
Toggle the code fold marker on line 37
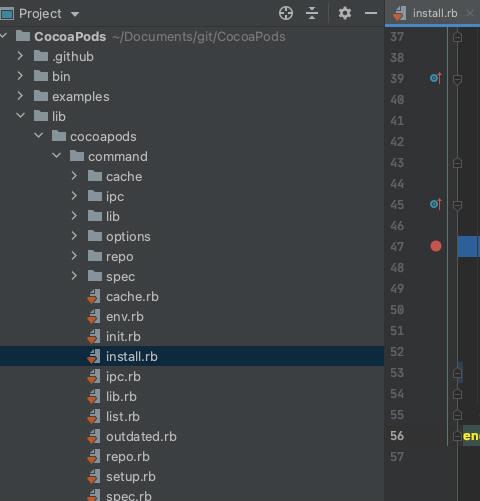click(x=457, y=36)
